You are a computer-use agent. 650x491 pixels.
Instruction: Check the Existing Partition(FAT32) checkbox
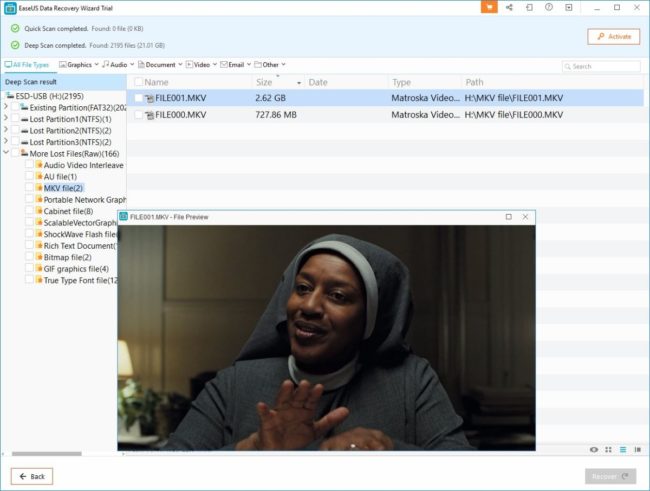15,107
